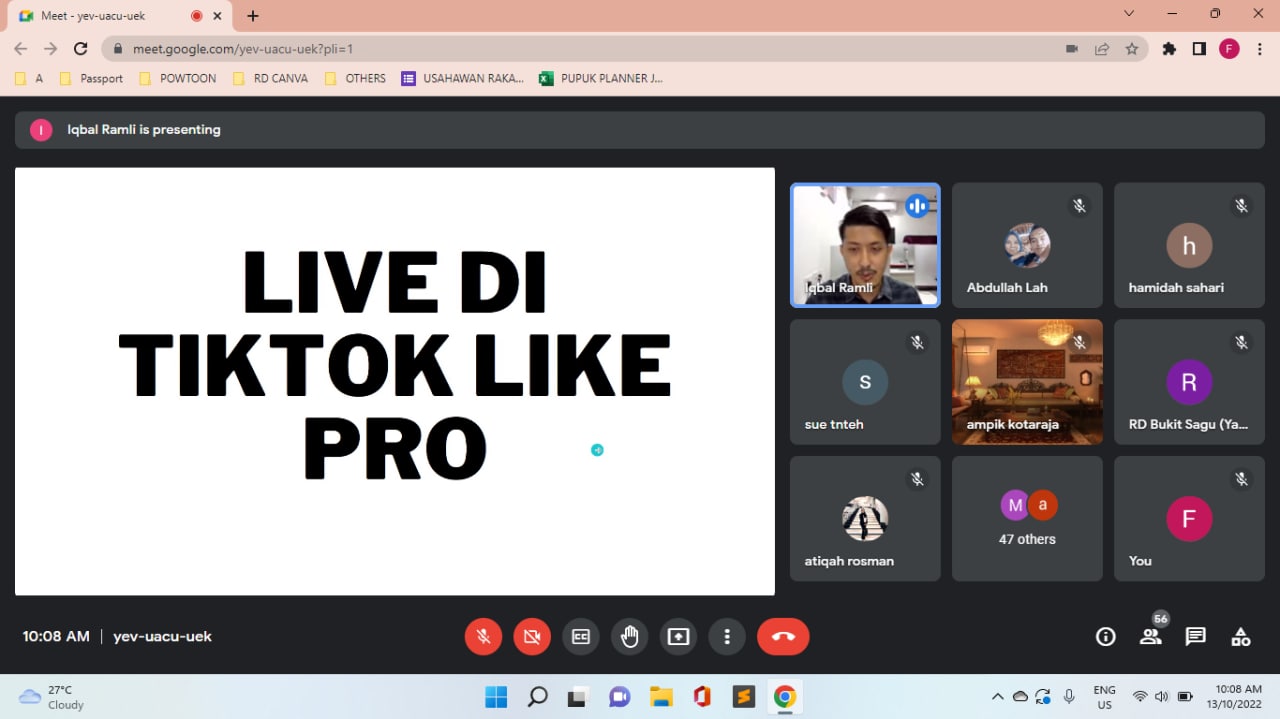Screen dimensions: 1280x719
Task: Open the Activities icon
Action: coord(1240,637)
